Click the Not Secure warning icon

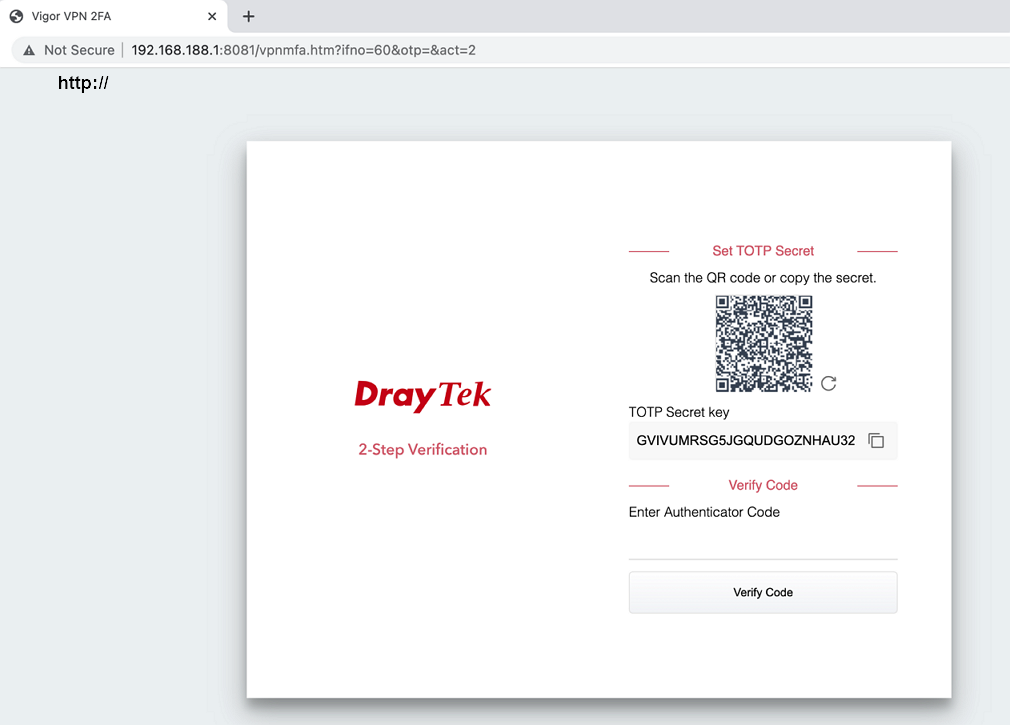tap(29, 50)
